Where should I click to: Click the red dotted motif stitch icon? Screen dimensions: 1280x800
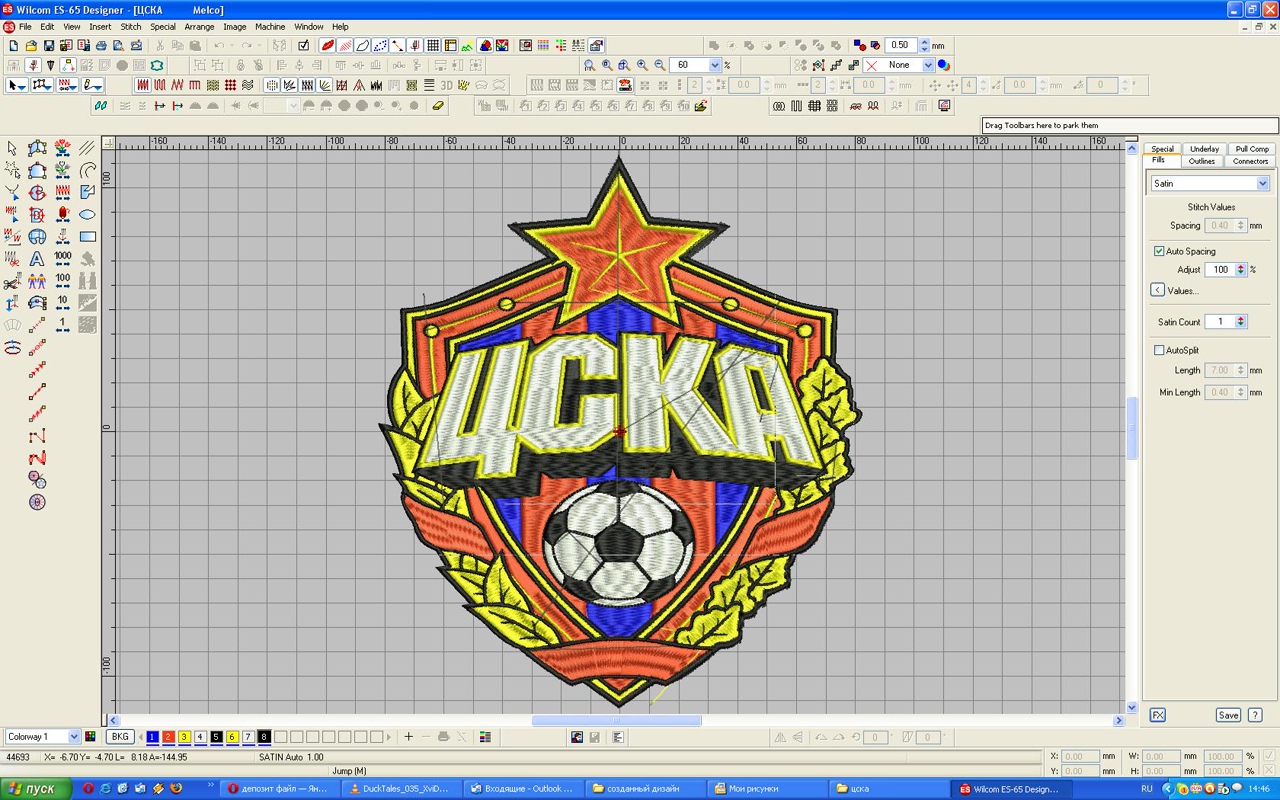tap(231, 86)
